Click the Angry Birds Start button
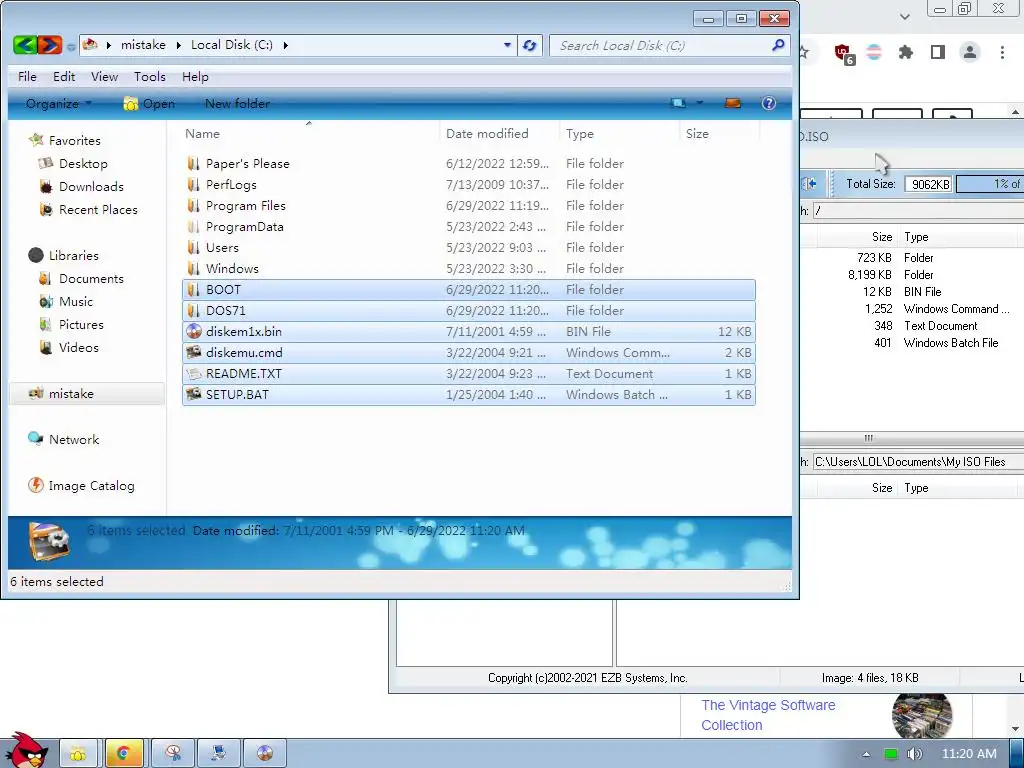Viewport: 1024px width, 768px height. coord(27,750)
